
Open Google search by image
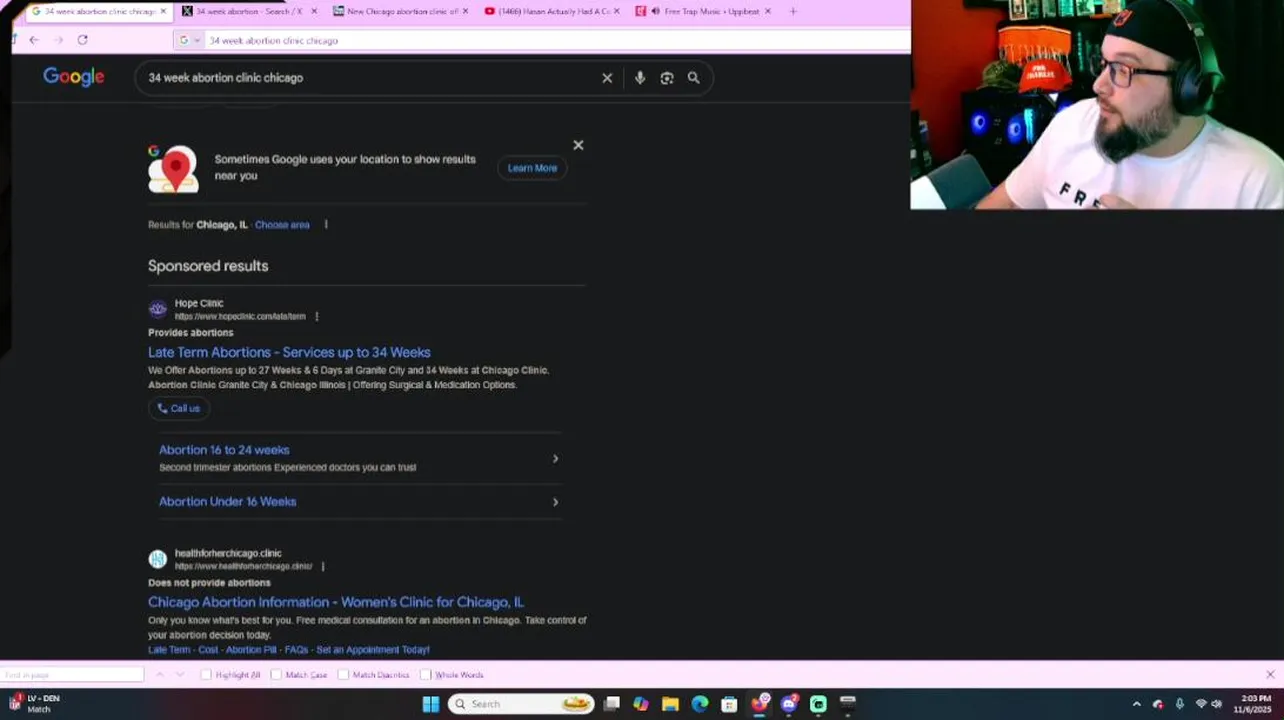667,78
